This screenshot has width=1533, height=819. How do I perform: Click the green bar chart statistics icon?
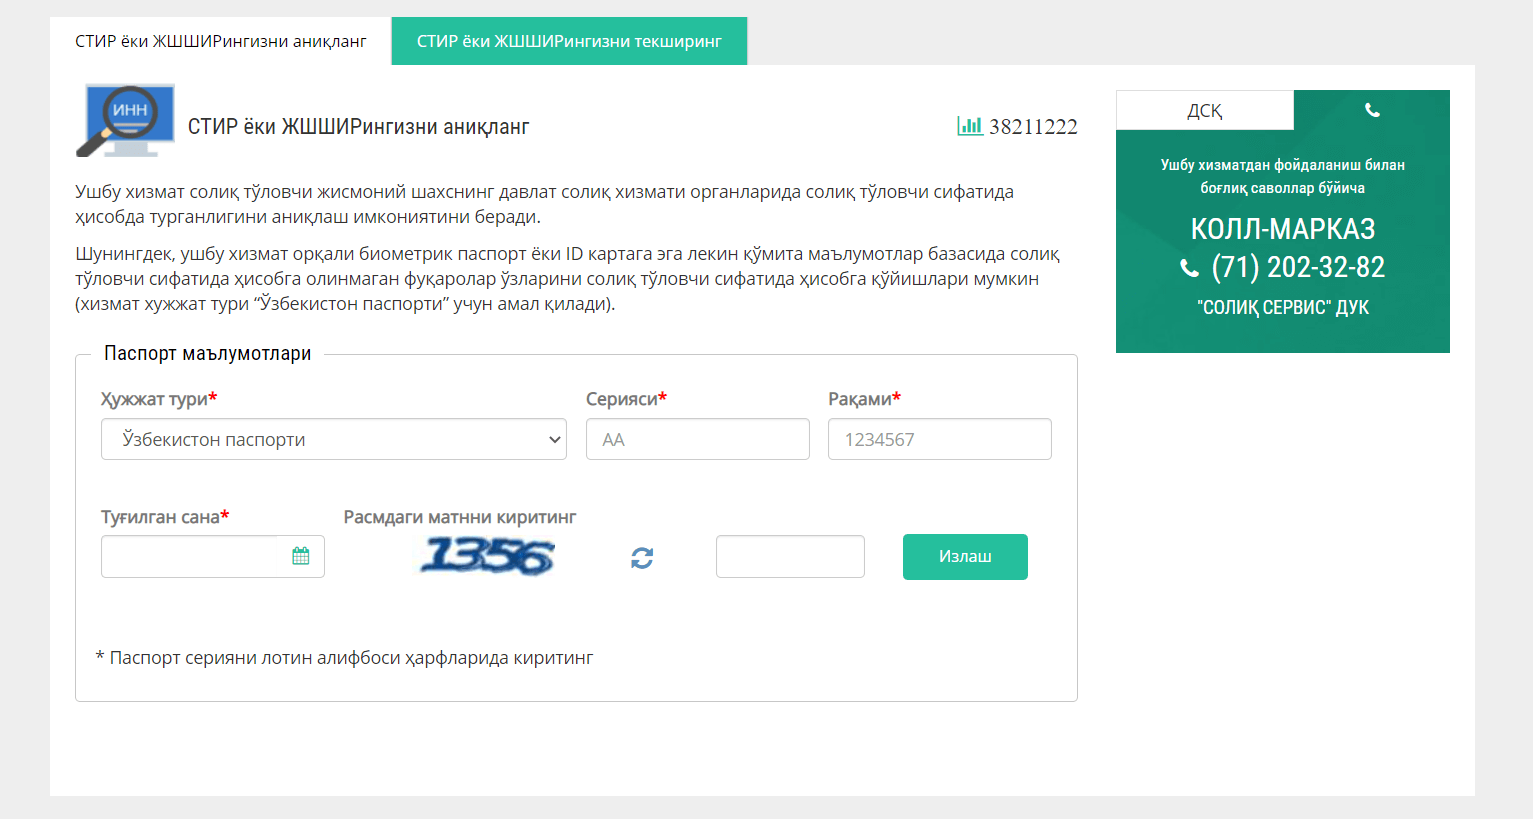coord(969,126)
